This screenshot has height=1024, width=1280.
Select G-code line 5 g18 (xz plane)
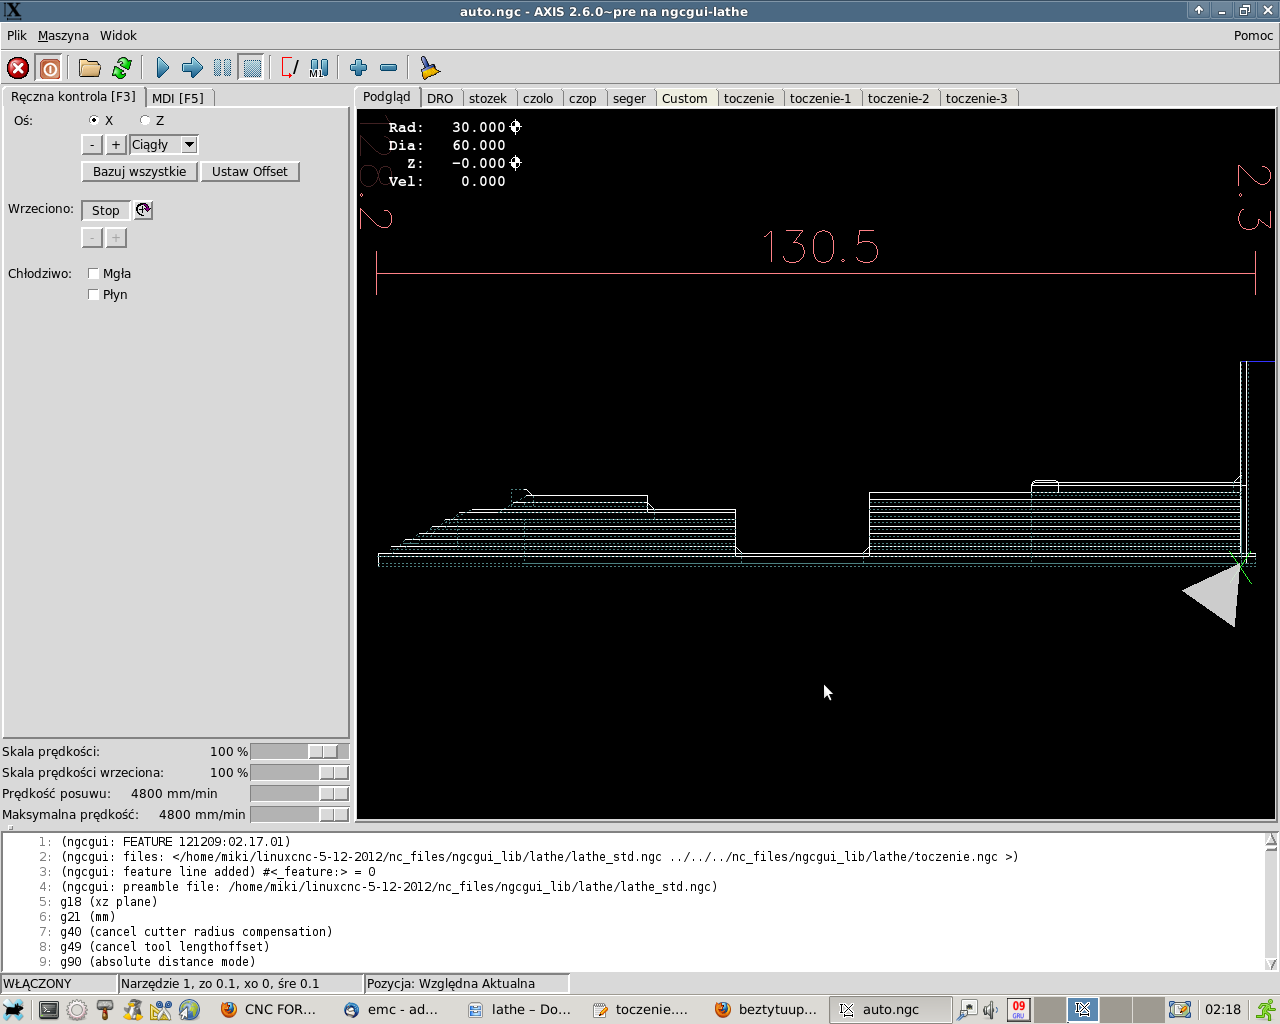109,902
